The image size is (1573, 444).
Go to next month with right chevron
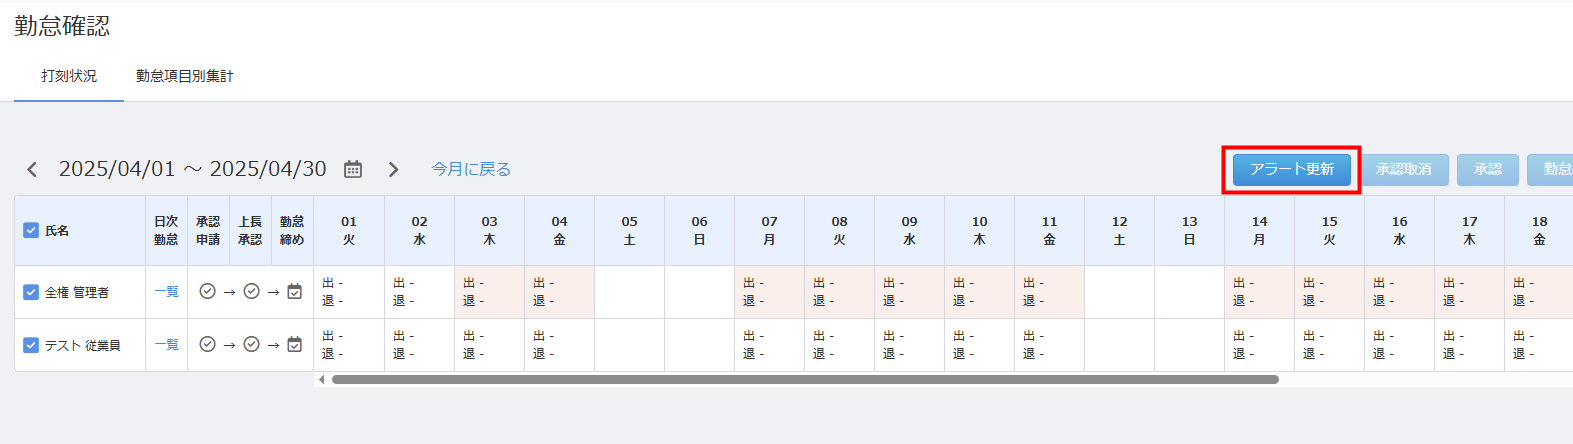pyautogui.click(x=394, y=169)
